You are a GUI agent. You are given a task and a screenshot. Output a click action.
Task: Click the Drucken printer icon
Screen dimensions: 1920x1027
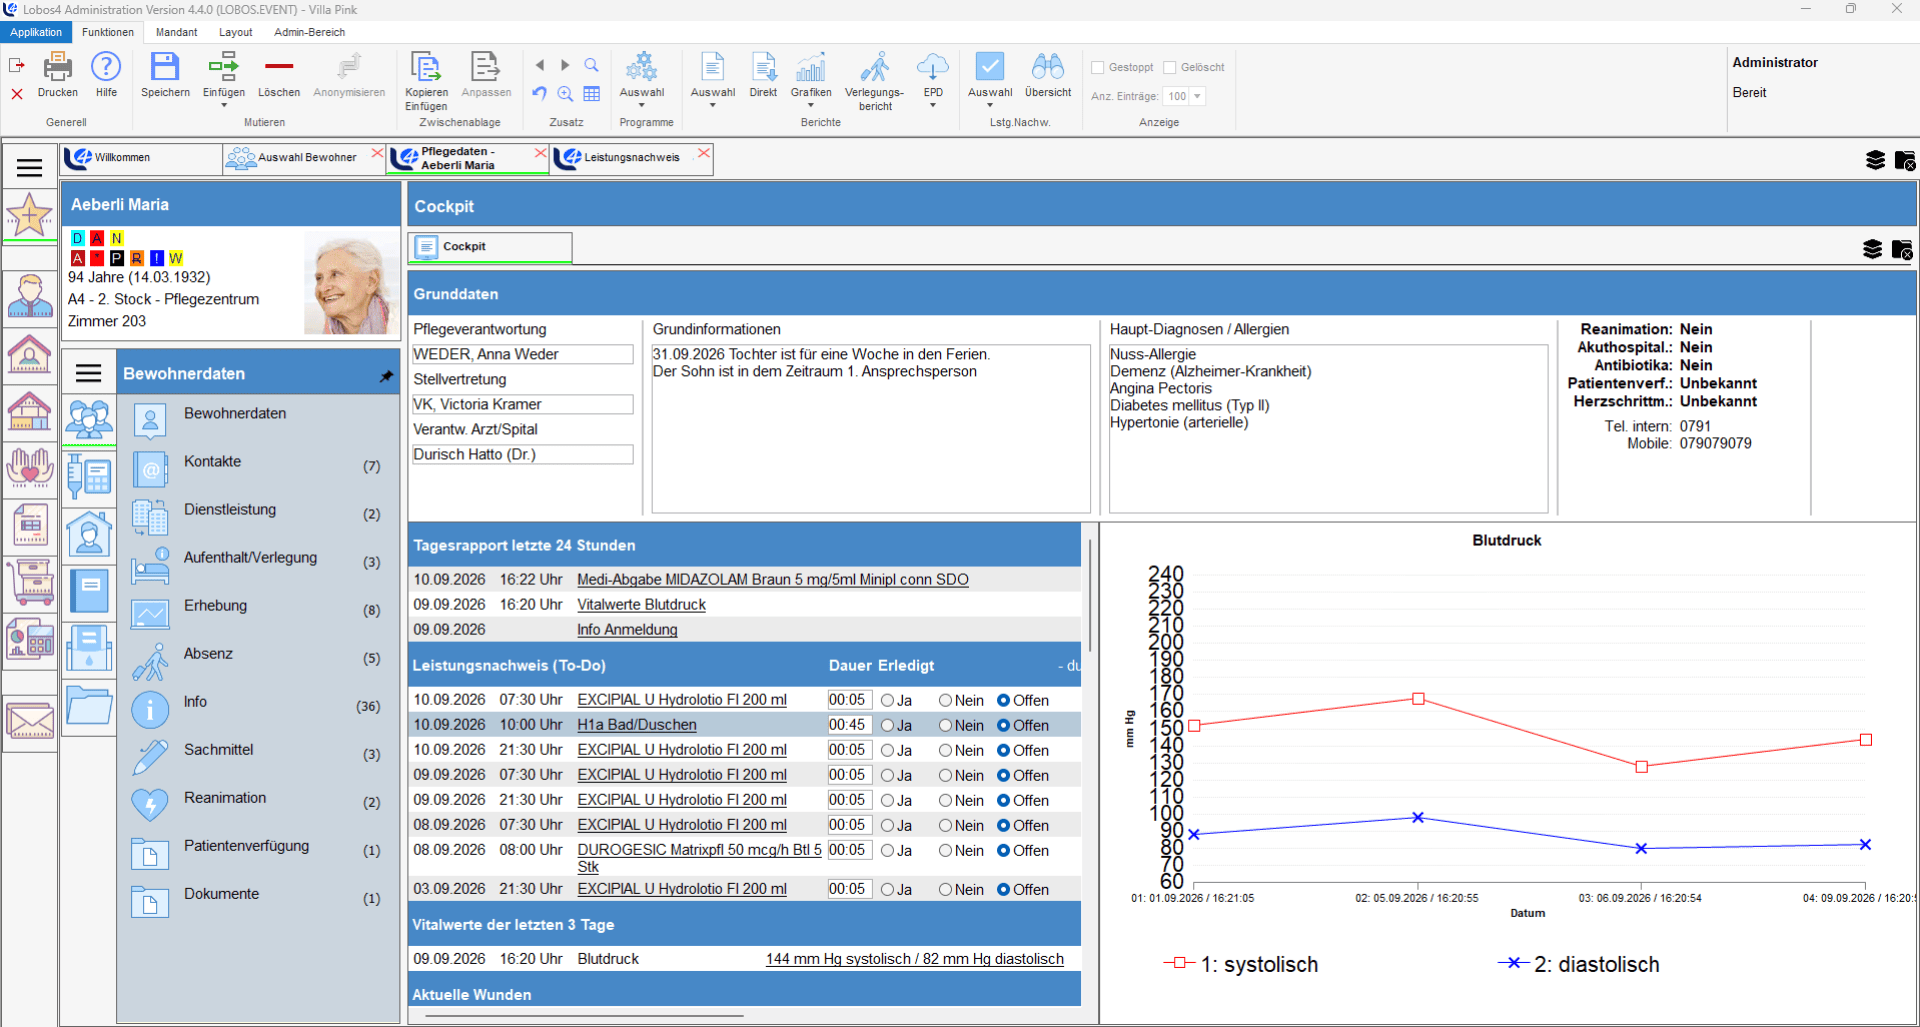[58, 67]
